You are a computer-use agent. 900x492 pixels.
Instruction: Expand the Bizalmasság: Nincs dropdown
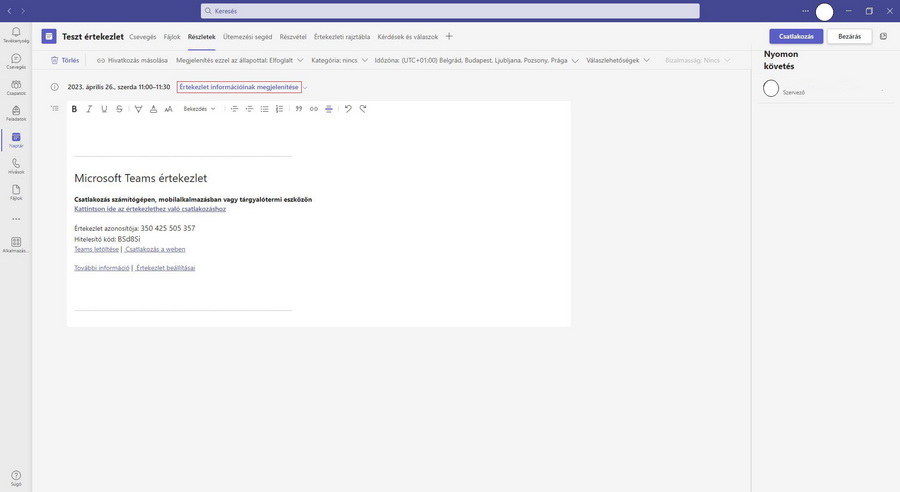(697, 60)
